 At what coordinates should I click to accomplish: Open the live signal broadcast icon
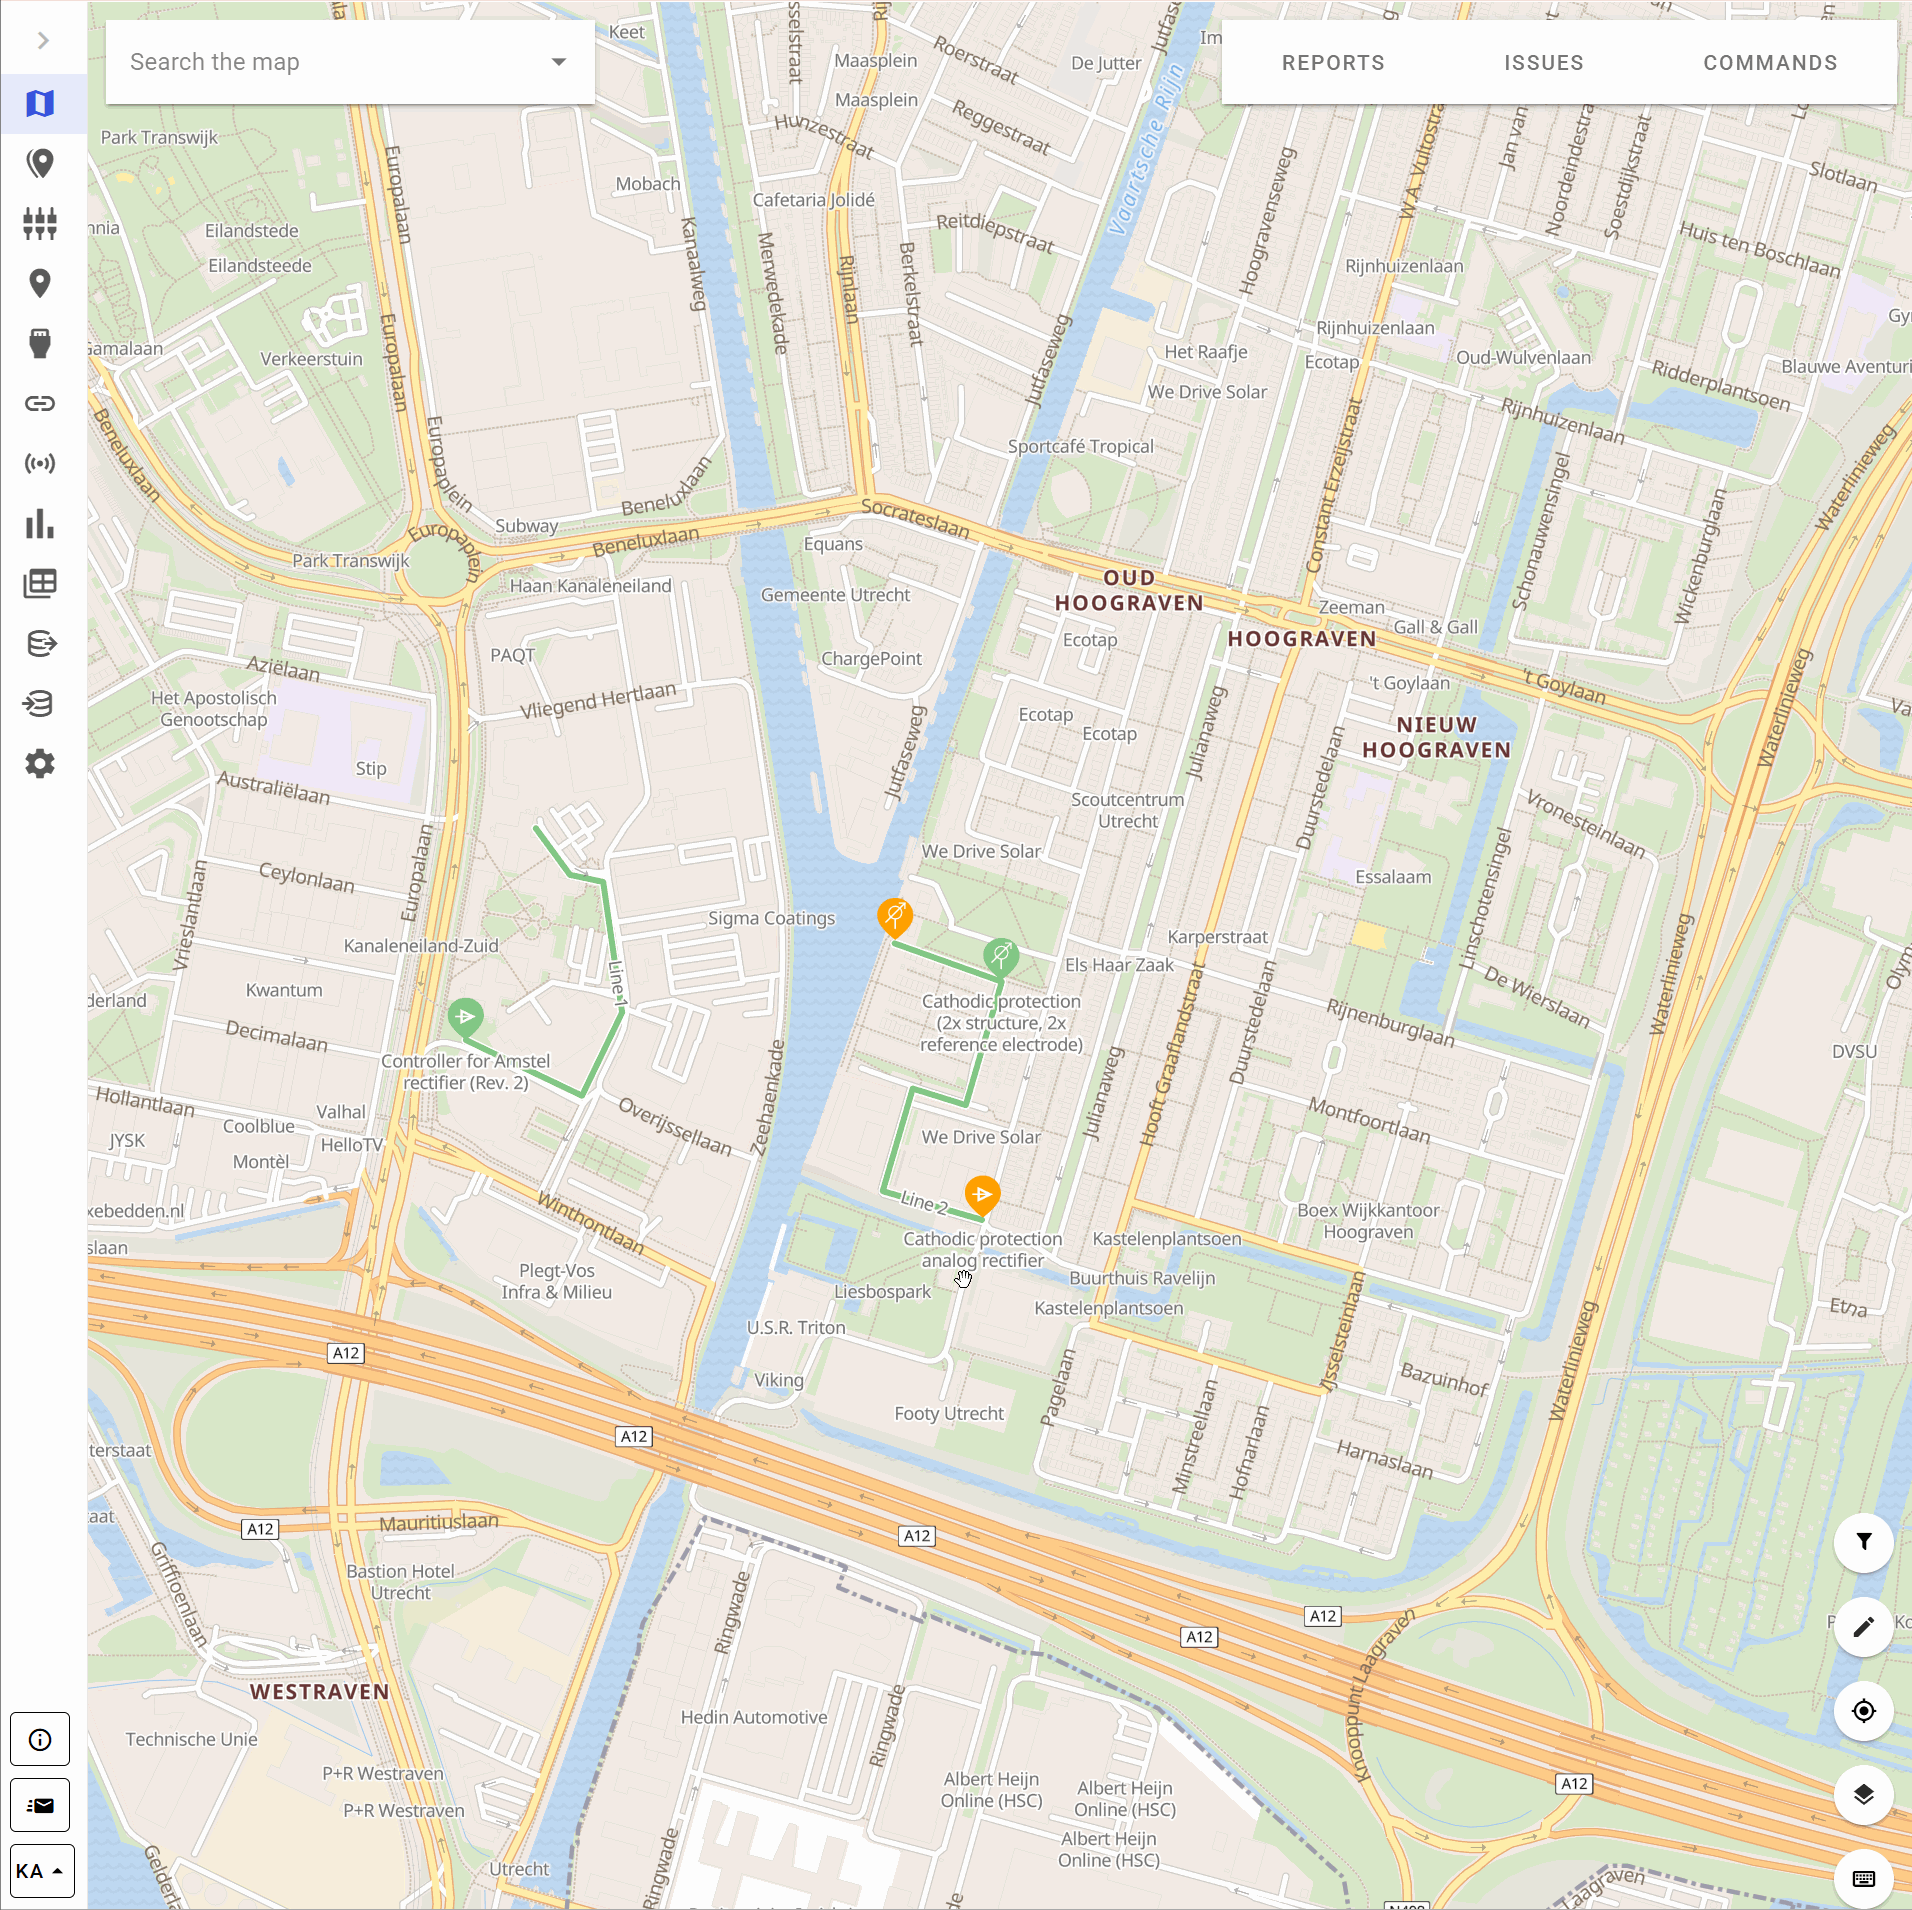point(40,462)
